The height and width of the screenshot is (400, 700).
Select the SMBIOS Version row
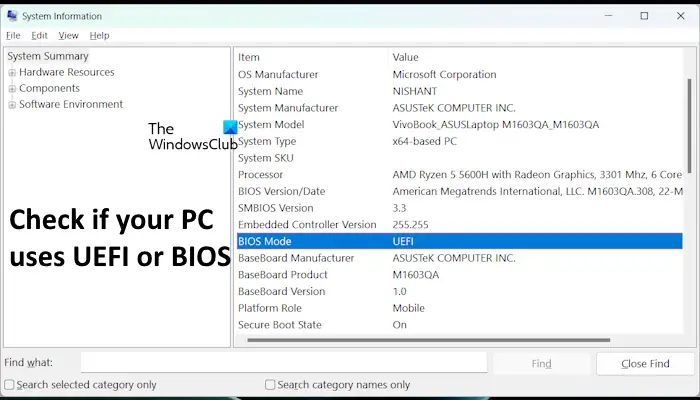coord(459,208)
